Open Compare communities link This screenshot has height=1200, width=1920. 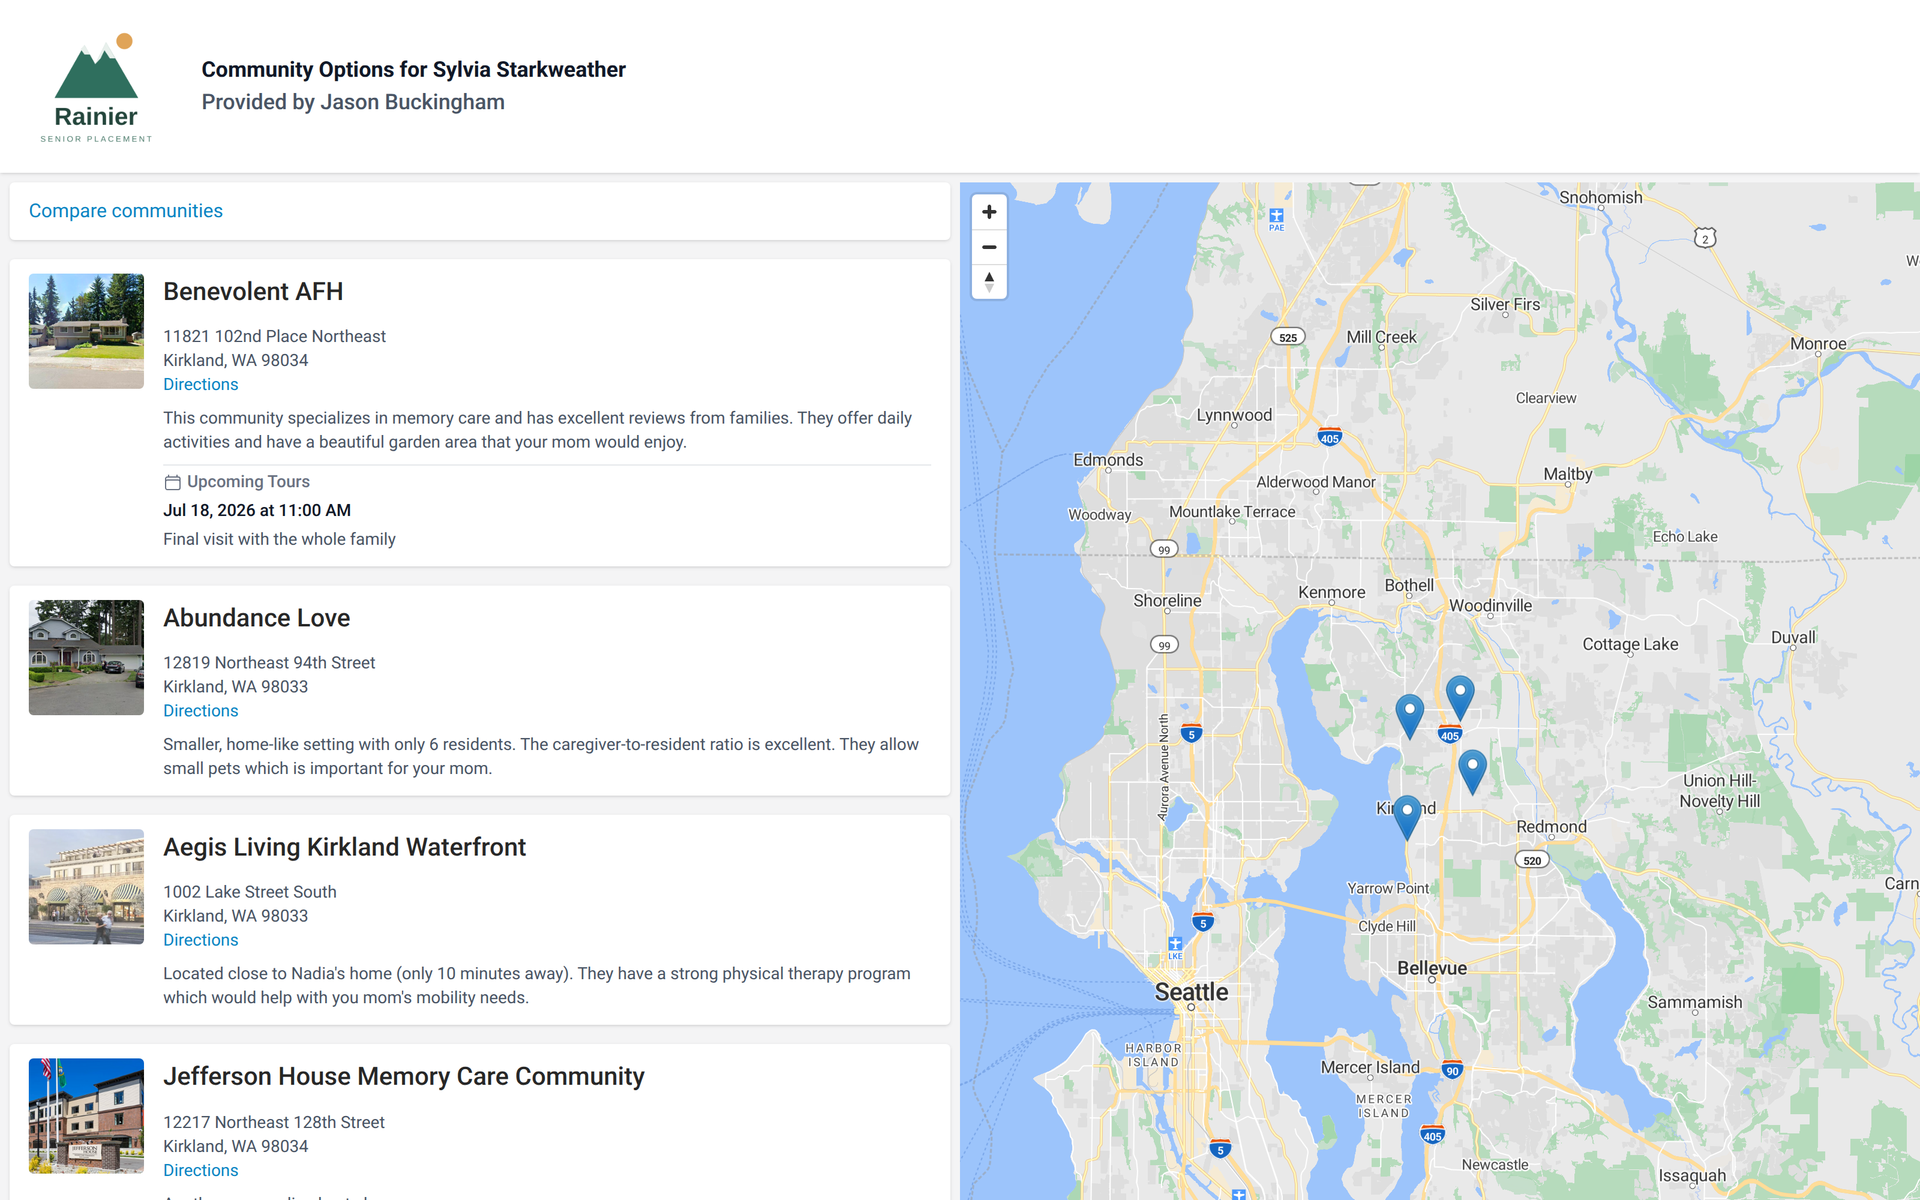coord(126,211)
